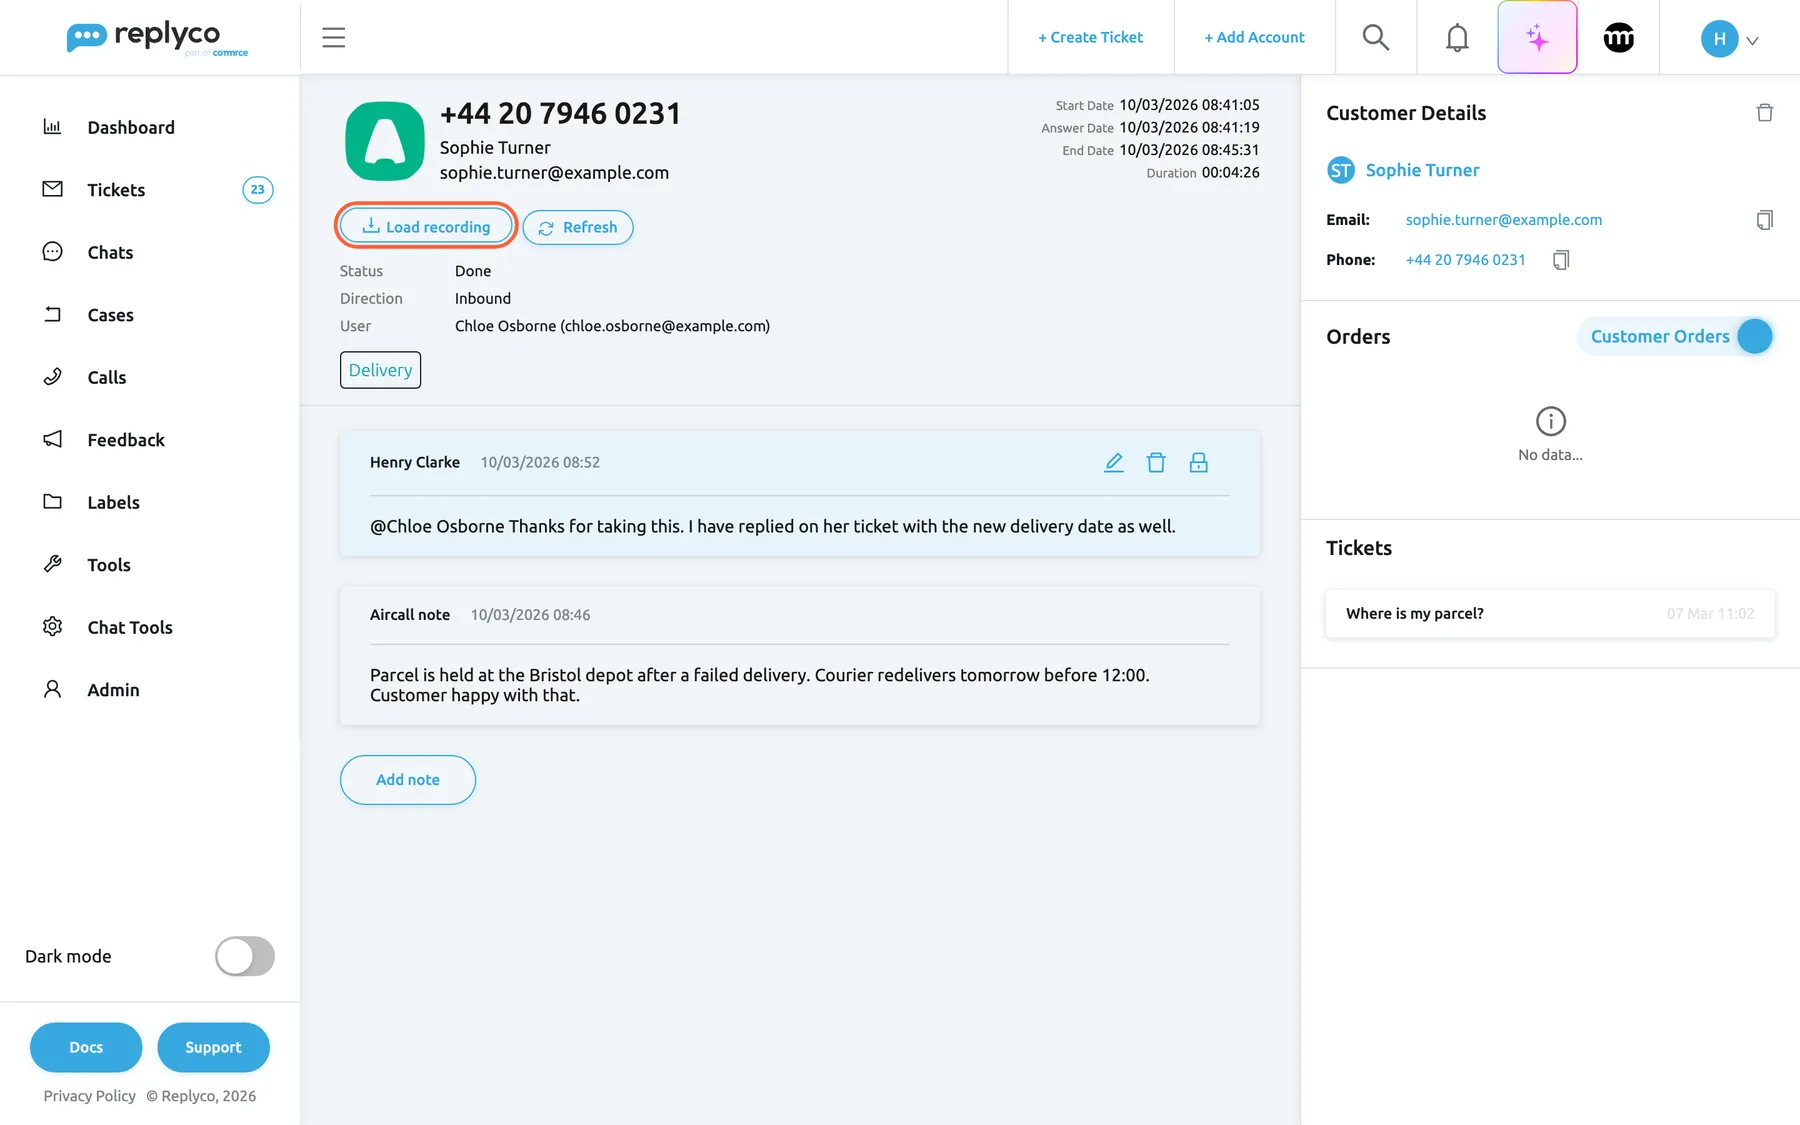The width and height of the screenshot is (1800, 1125).
Task: Click the Delivery label tag
Action: [x=380, y=370]
